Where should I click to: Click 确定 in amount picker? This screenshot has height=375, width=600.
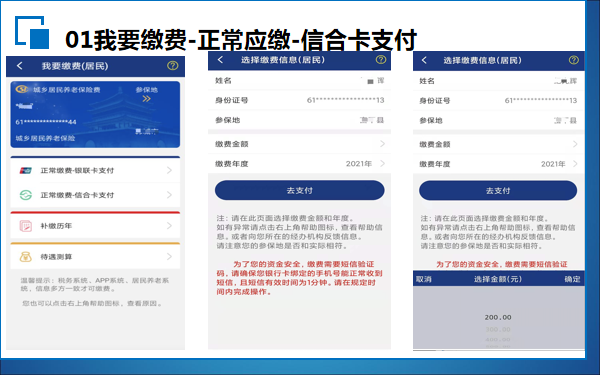572,279
